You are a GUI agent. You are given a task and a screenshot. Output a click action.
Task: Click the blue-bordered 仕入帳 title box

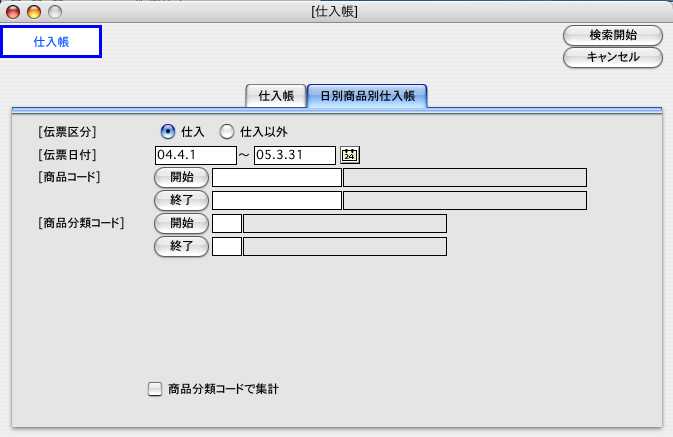pyautogui.click(x=52, y=41)
